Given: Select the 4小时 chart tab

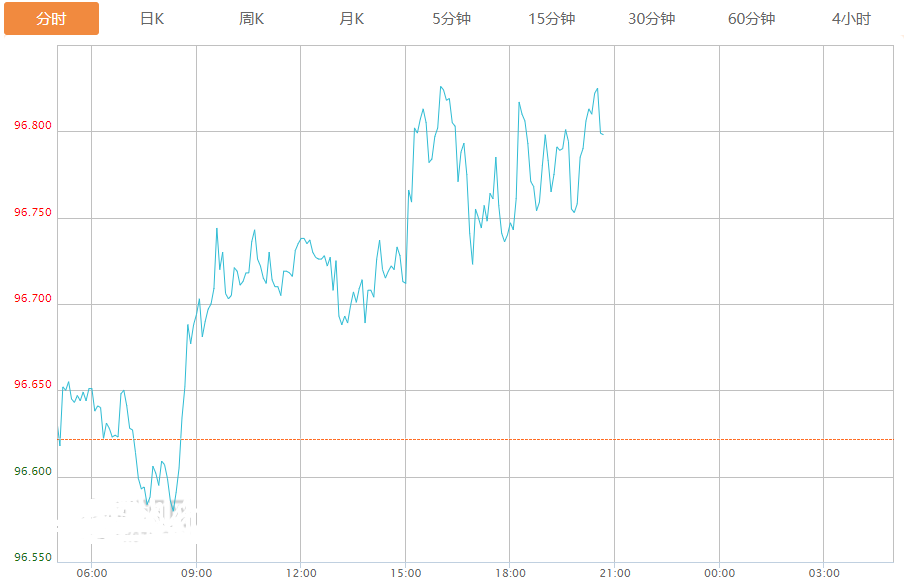Looking at the screenshot, I should 851,19.
